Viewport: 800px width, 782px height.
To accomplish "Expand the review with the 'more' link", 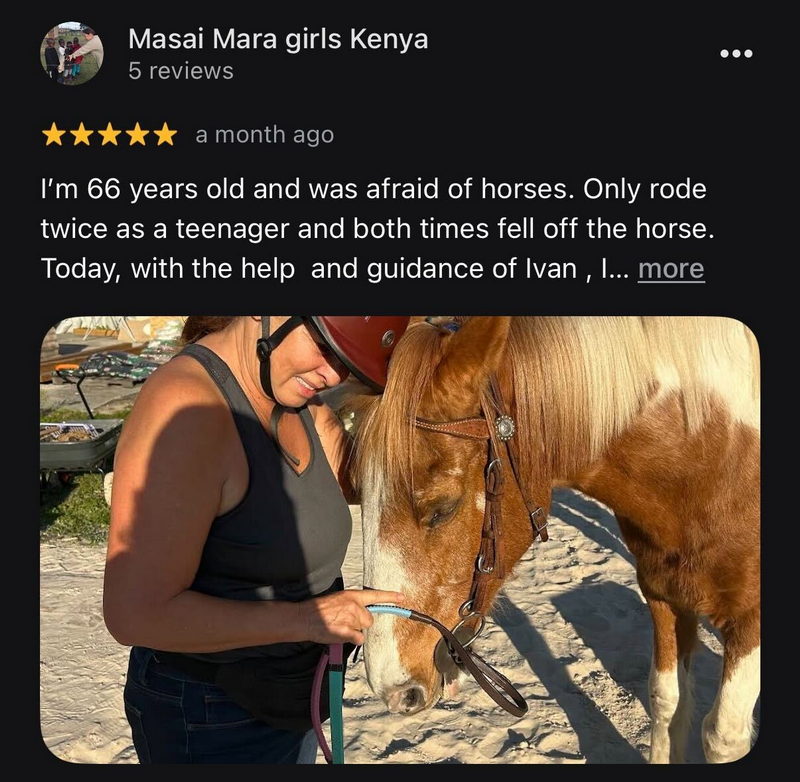I will (671, 269).
